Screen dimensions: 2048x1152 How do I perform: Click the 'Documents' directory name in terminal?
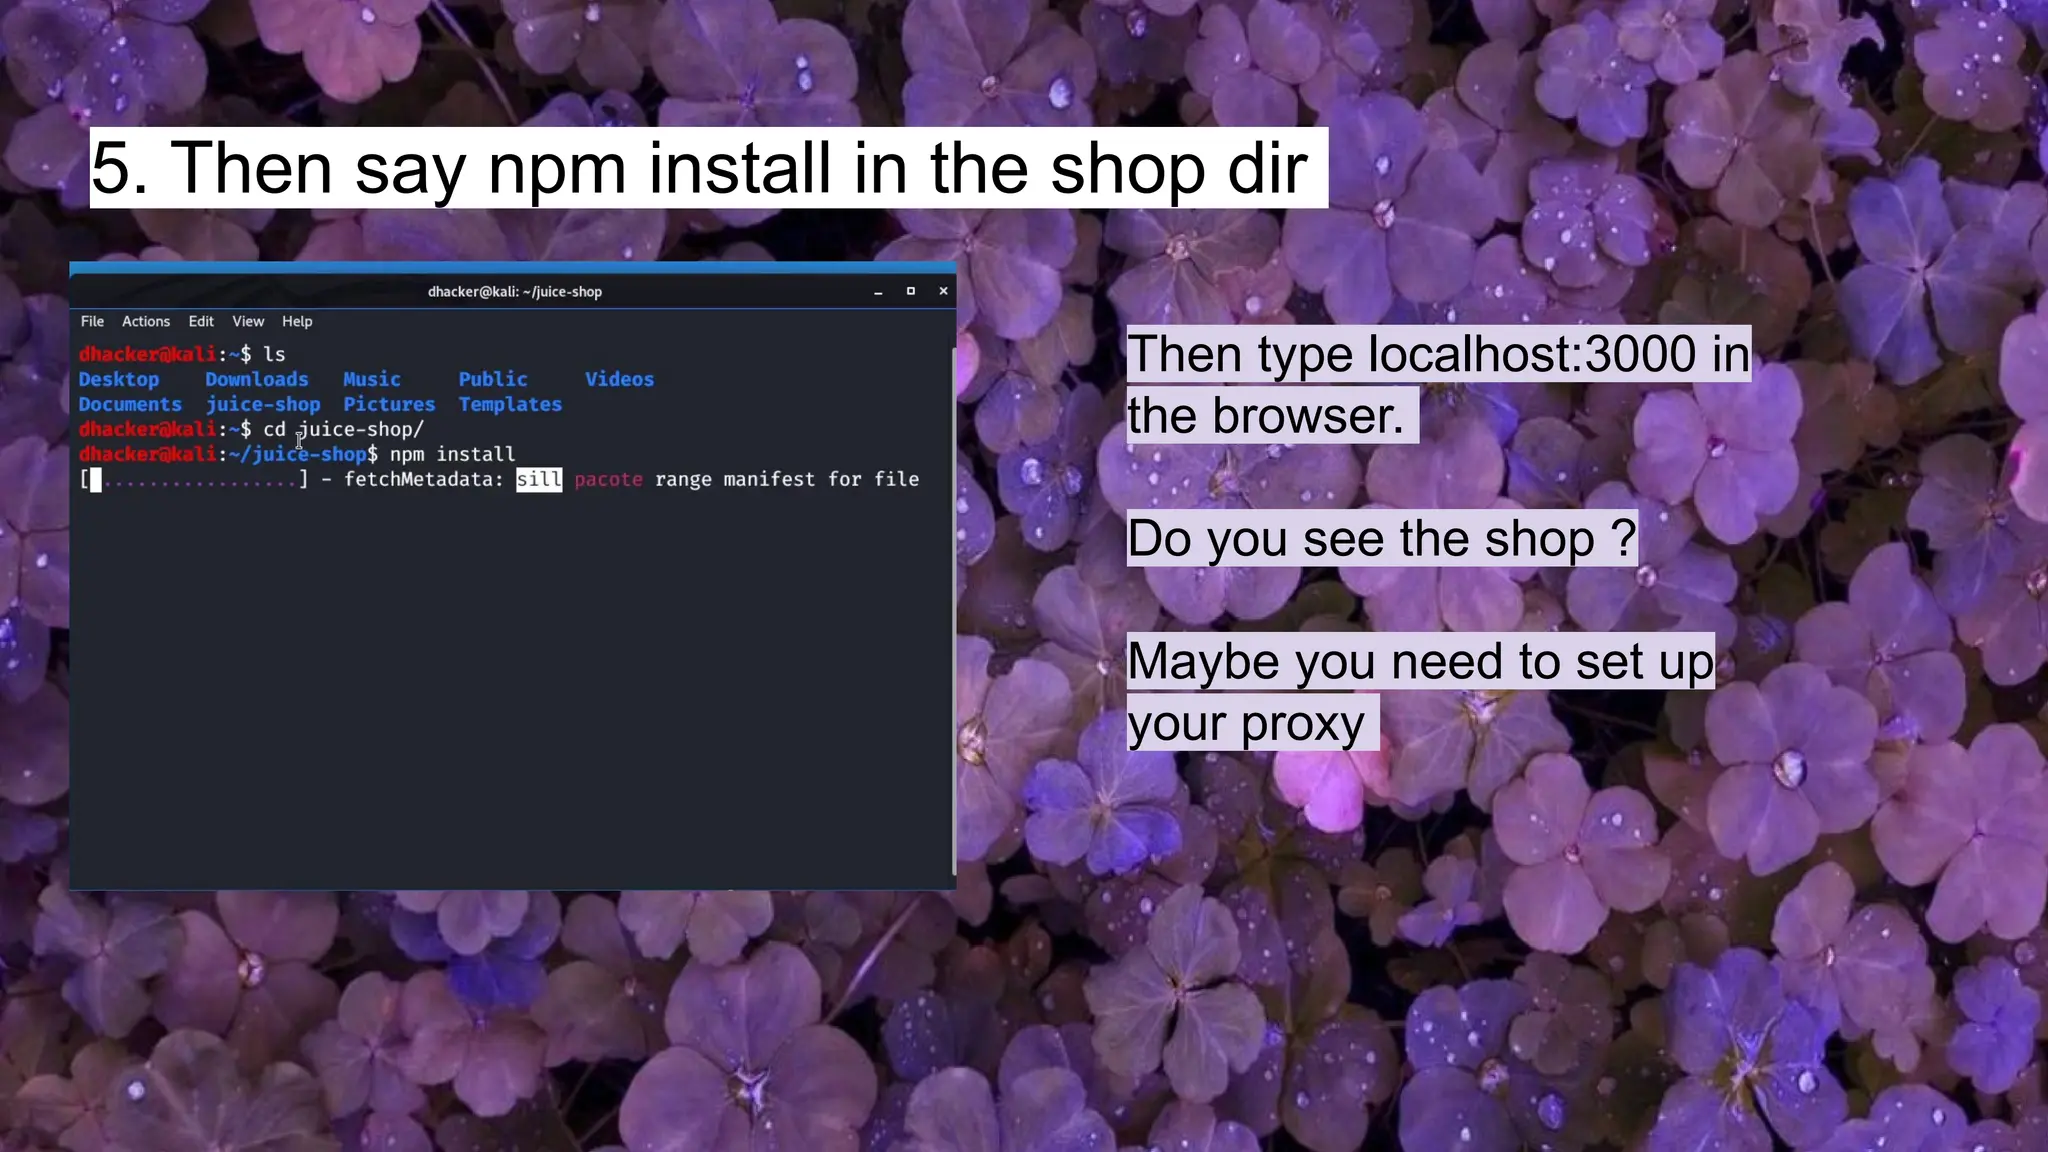tap(130, 404)
